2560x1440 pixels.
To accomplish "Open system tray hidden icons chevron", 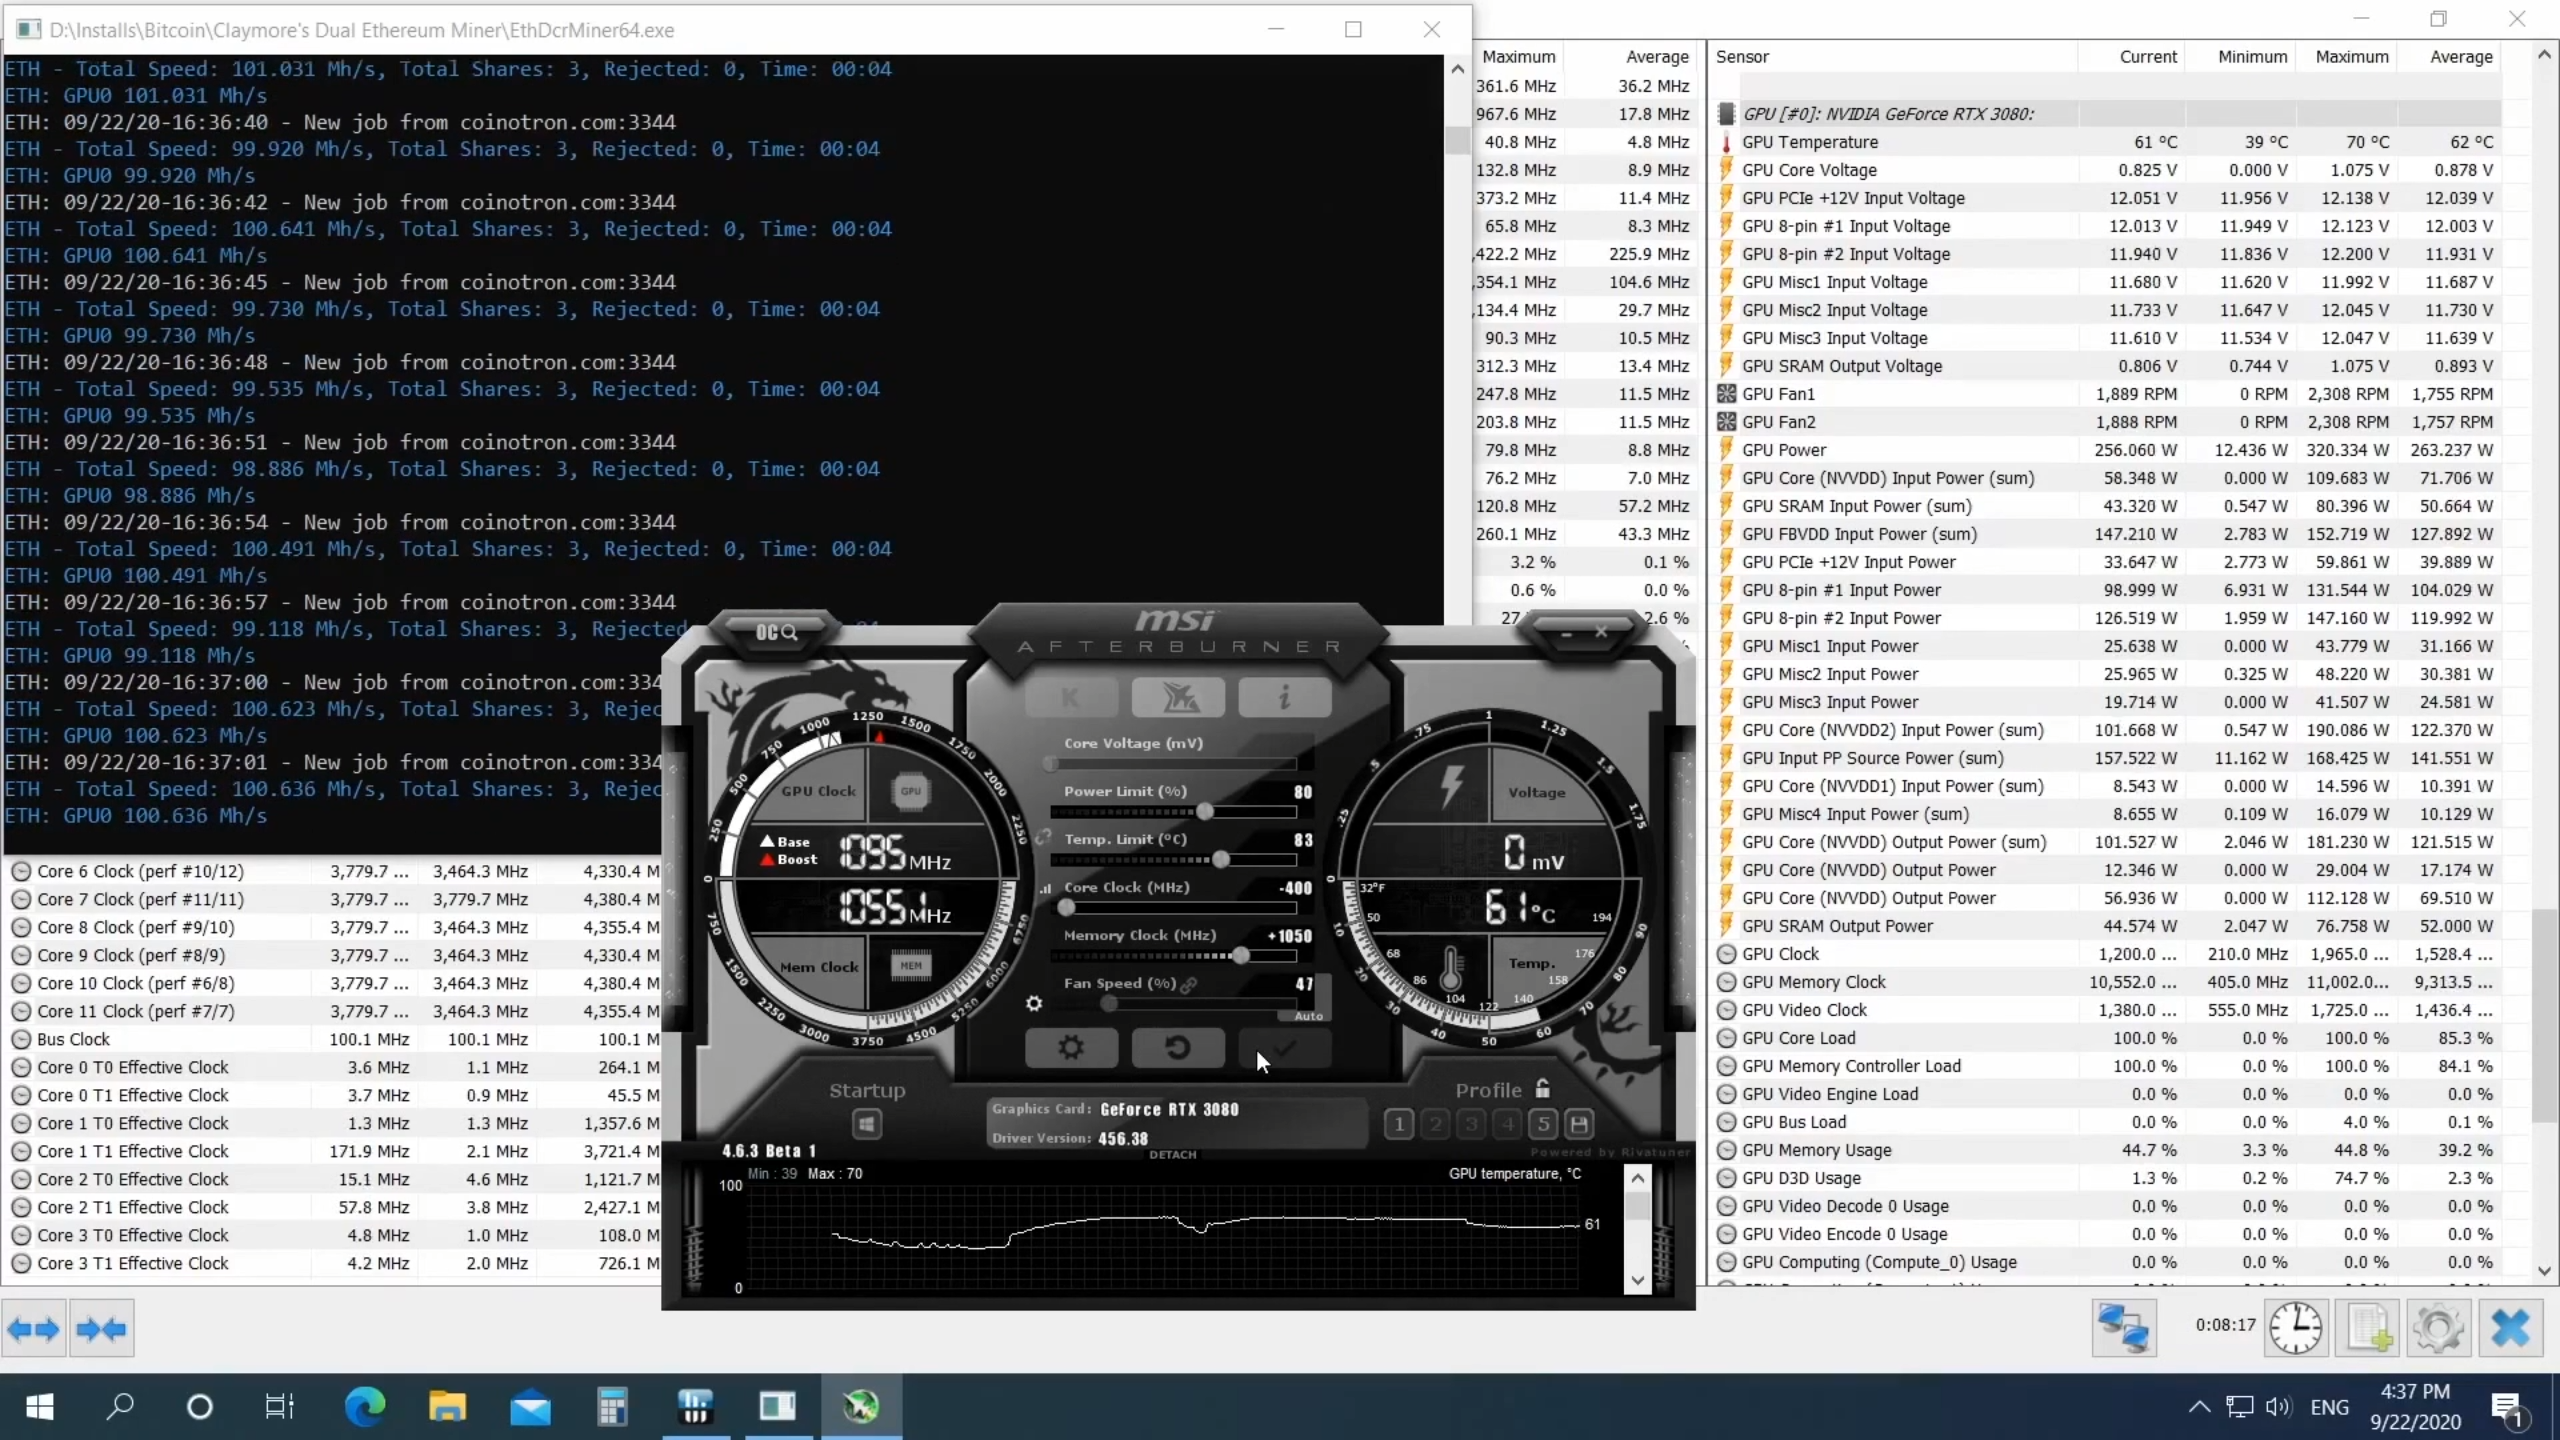I will point(2199,1407).
